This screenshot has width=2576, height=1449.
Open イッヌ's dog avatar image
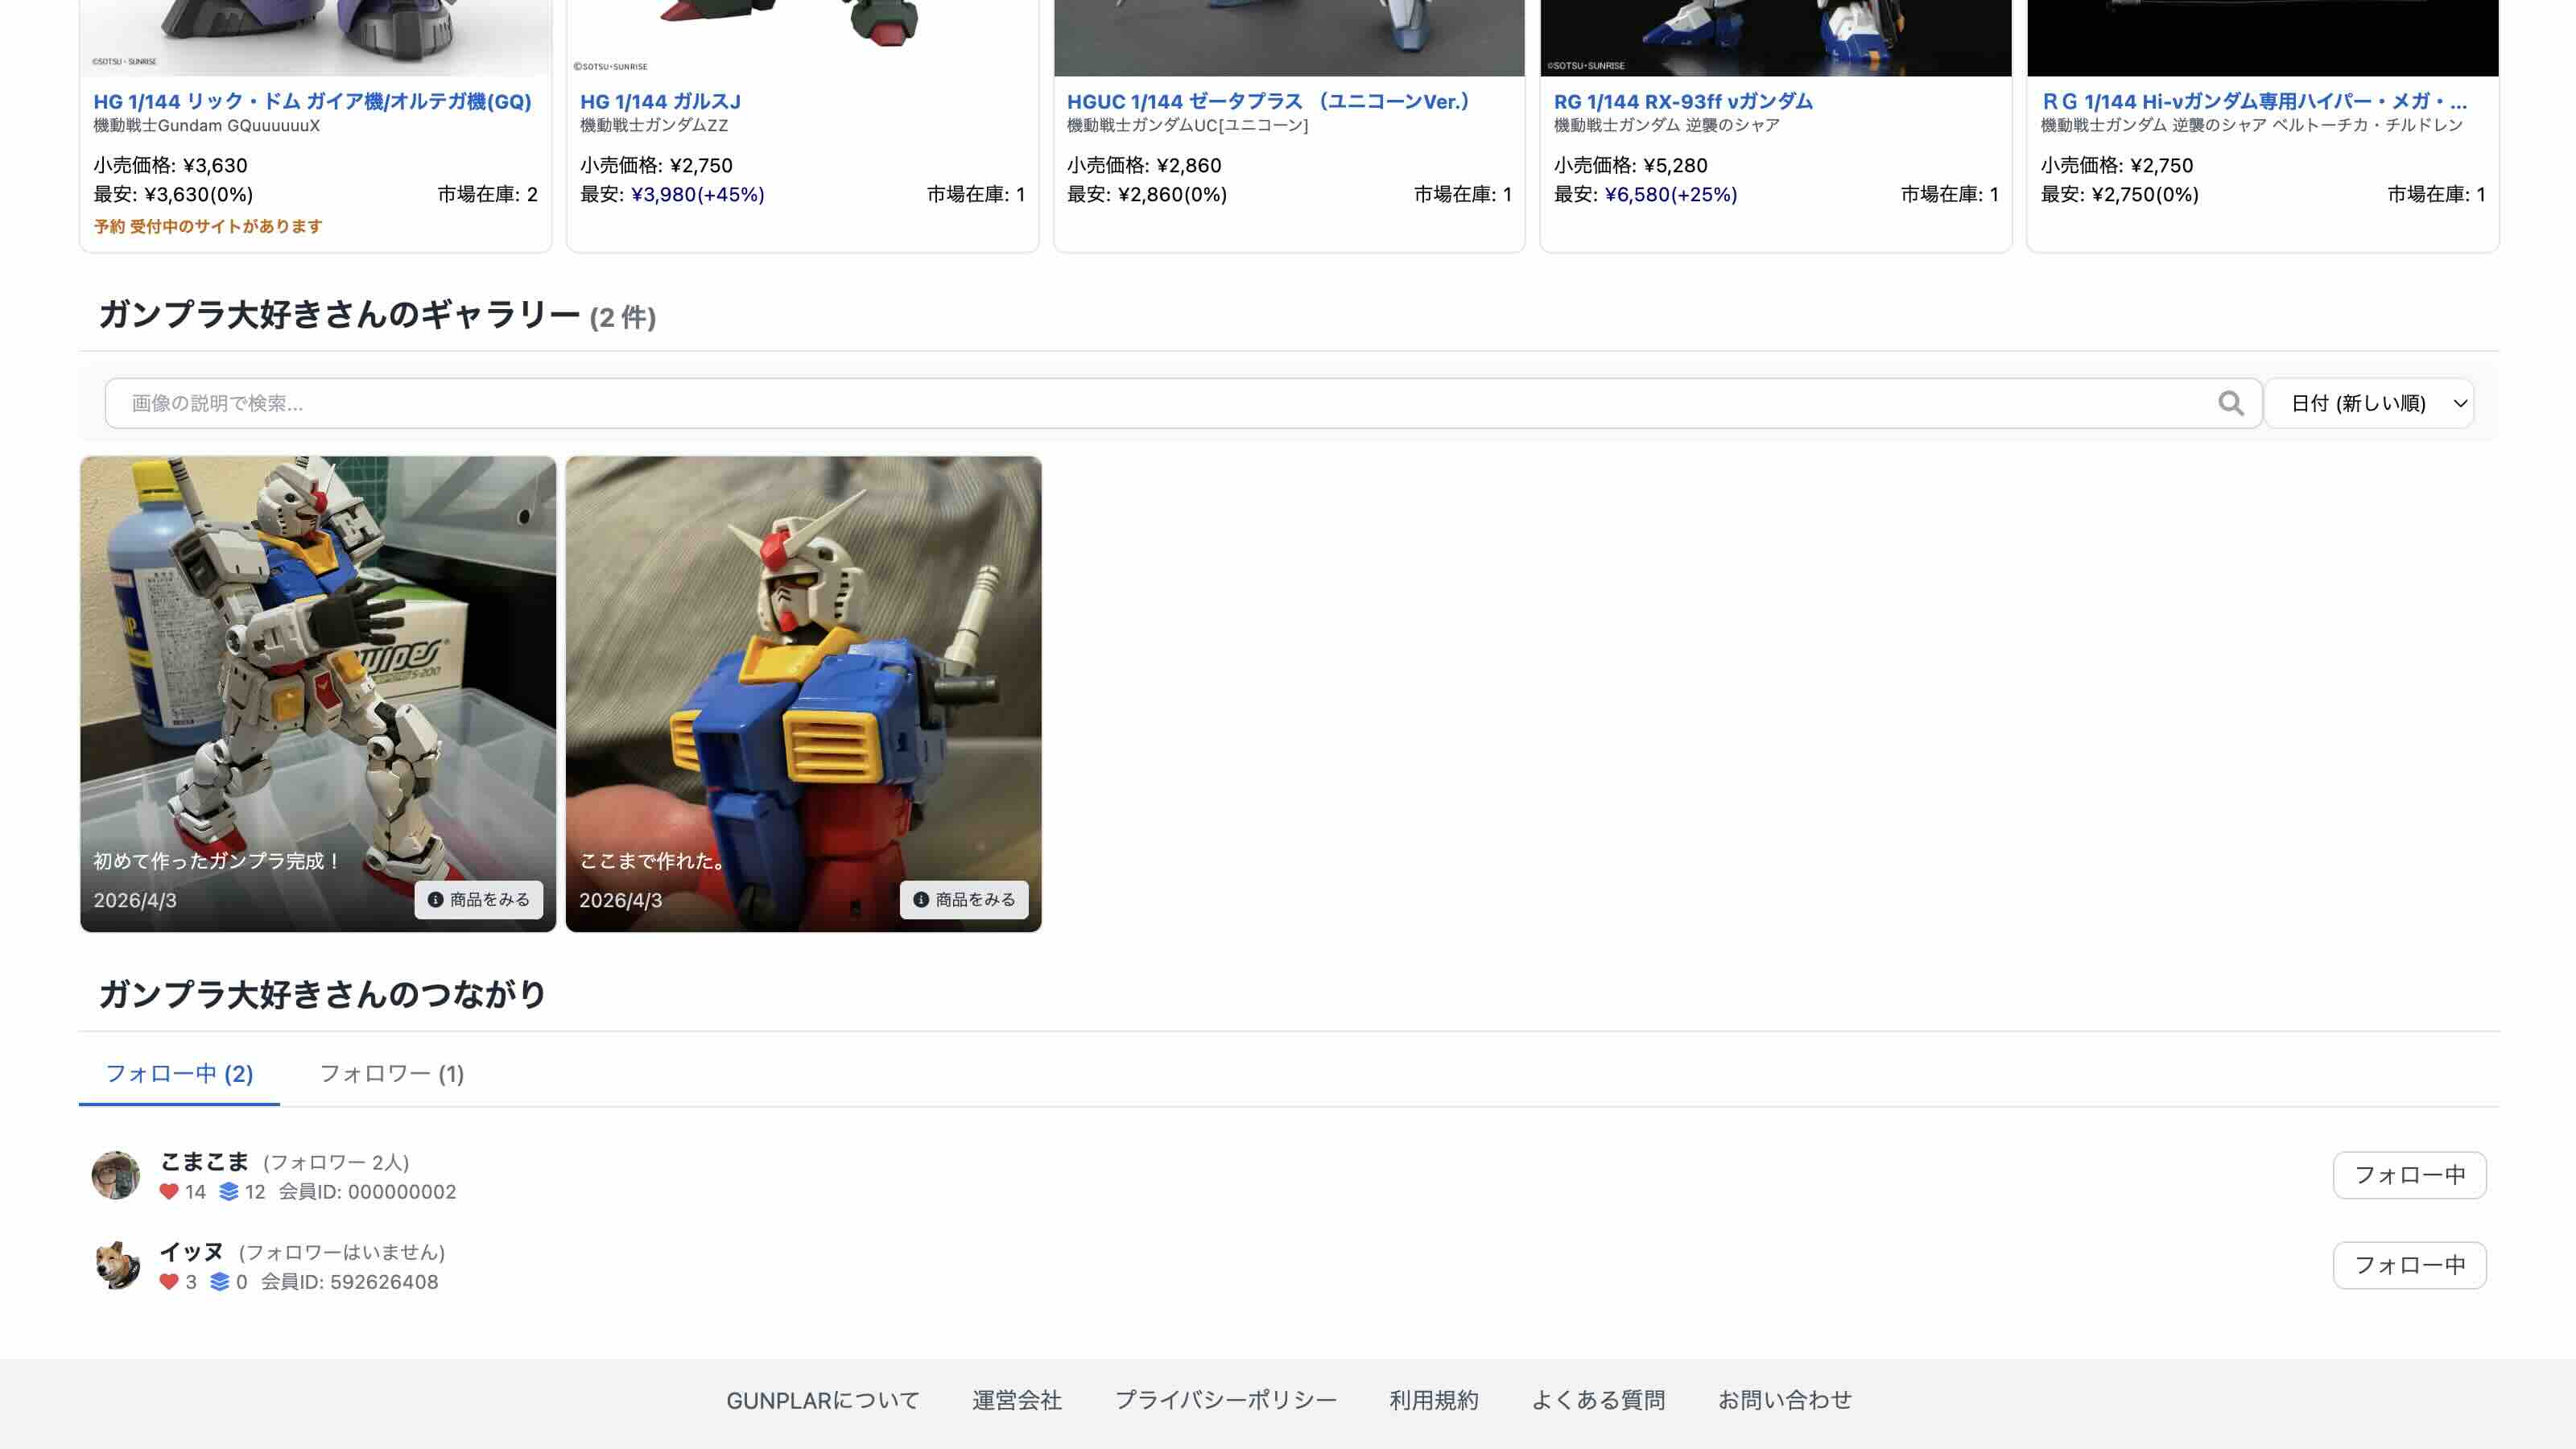pos(116,1265)
